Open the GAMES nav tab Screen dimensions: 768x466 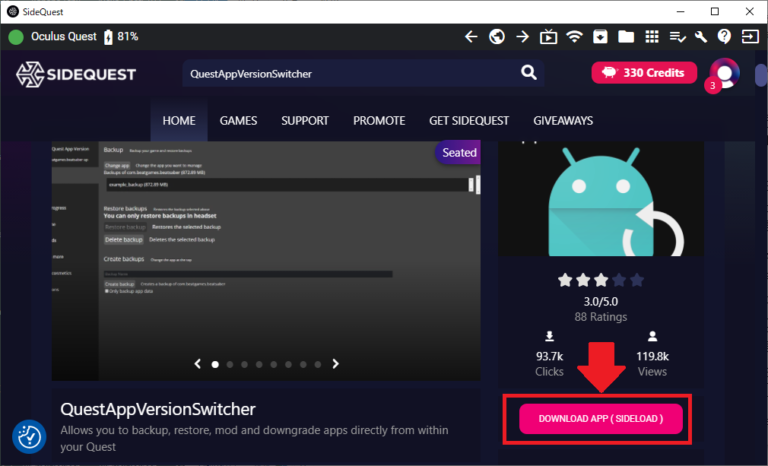[x=238, y=121]
